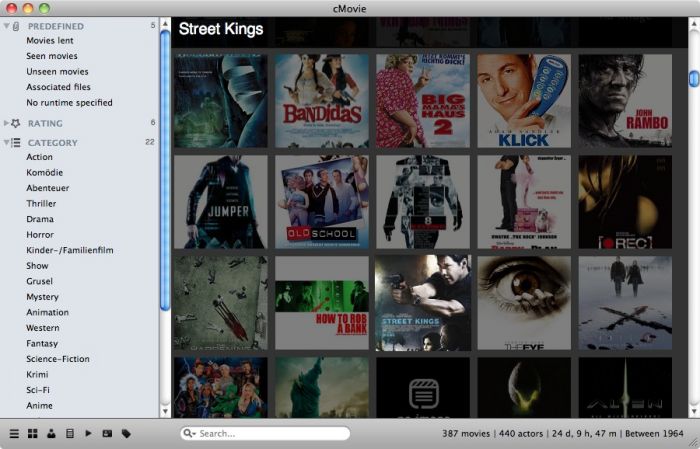This screenshot has width=700, height=449.
Task: Open the actors person icon in bottom toolbar
Action: click(51, 433)
